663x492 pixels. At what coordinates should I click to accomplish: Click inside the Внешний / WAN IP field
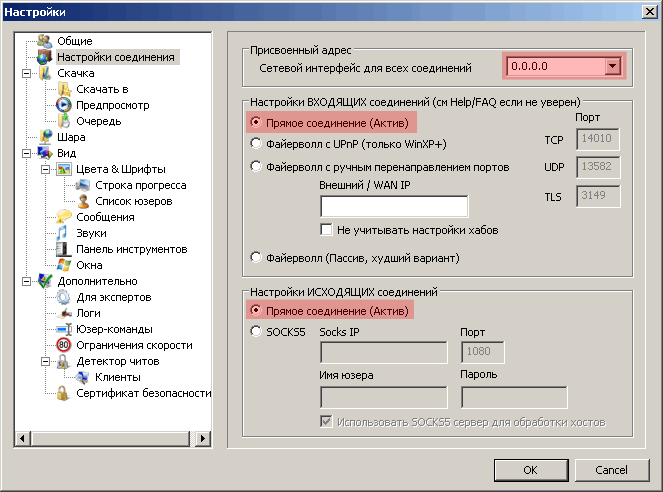click(x=394, y=207)
